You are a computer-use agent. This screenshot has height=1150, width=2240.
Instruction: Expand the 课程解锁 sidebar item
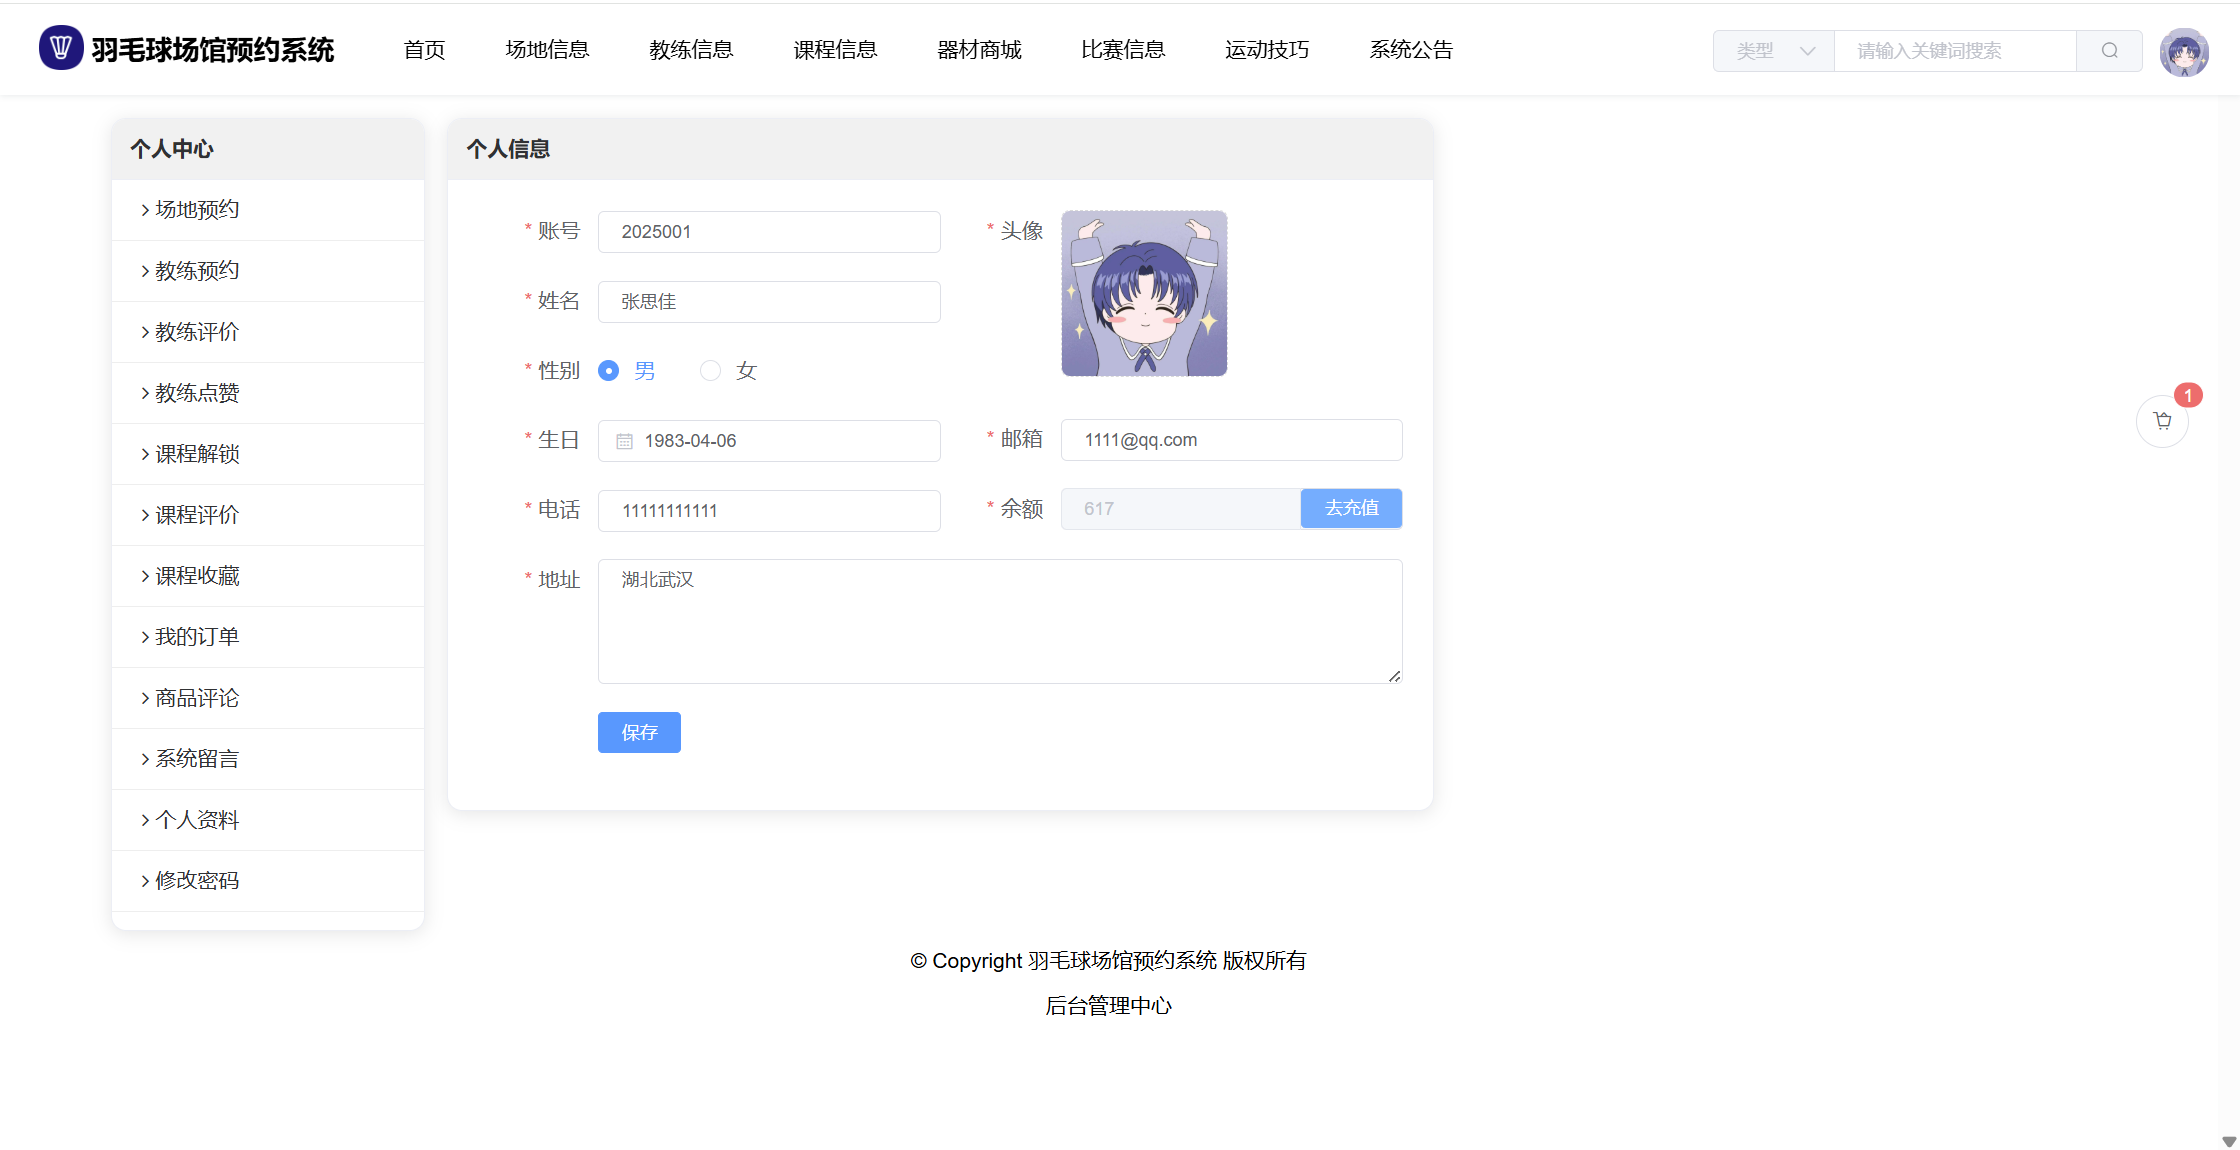click(x=197, y=454)
